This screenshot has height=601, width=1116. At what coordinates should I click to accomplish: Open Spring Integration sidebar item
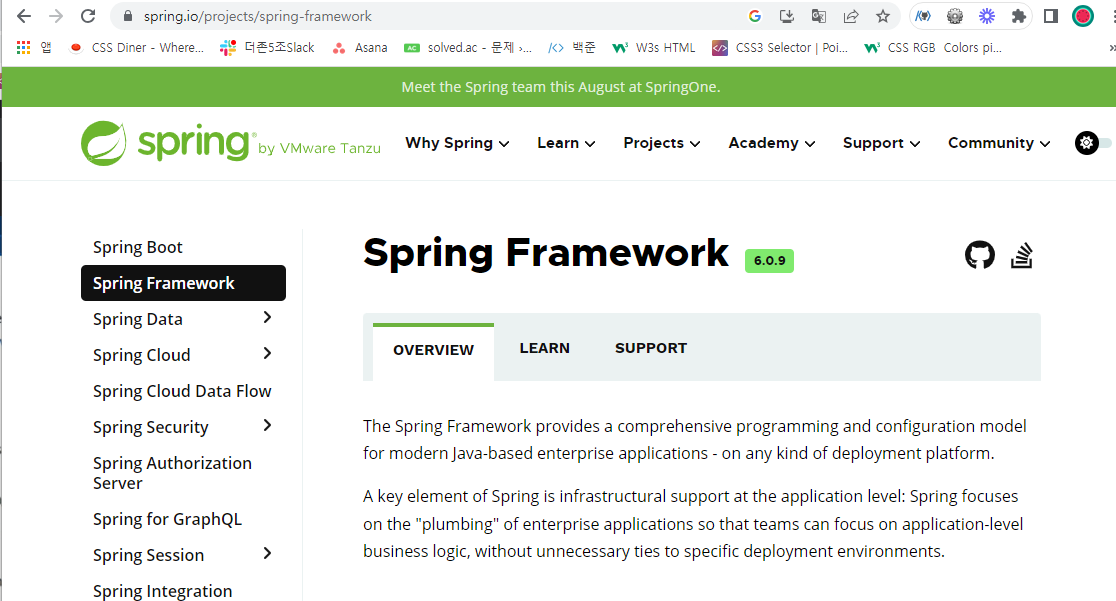click(162, 591)
